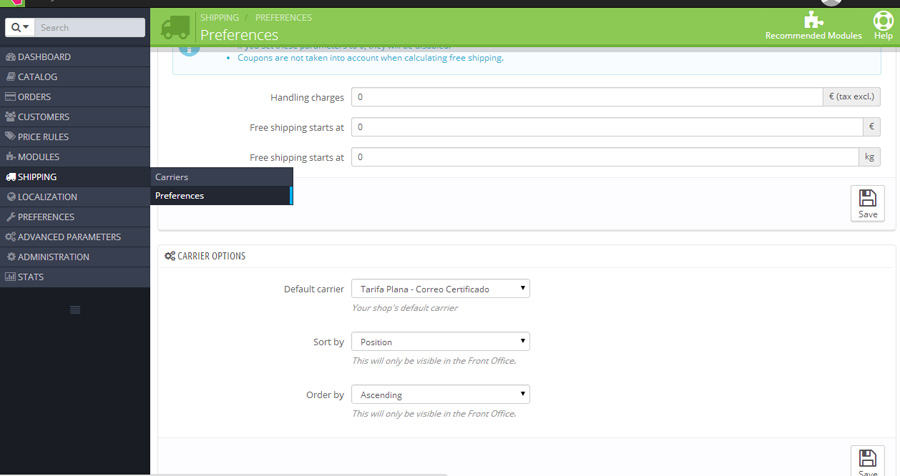Open the Help lifebuoy button
Image resolution: width=900 pixels, height=476 pixels.
[883, 26]
